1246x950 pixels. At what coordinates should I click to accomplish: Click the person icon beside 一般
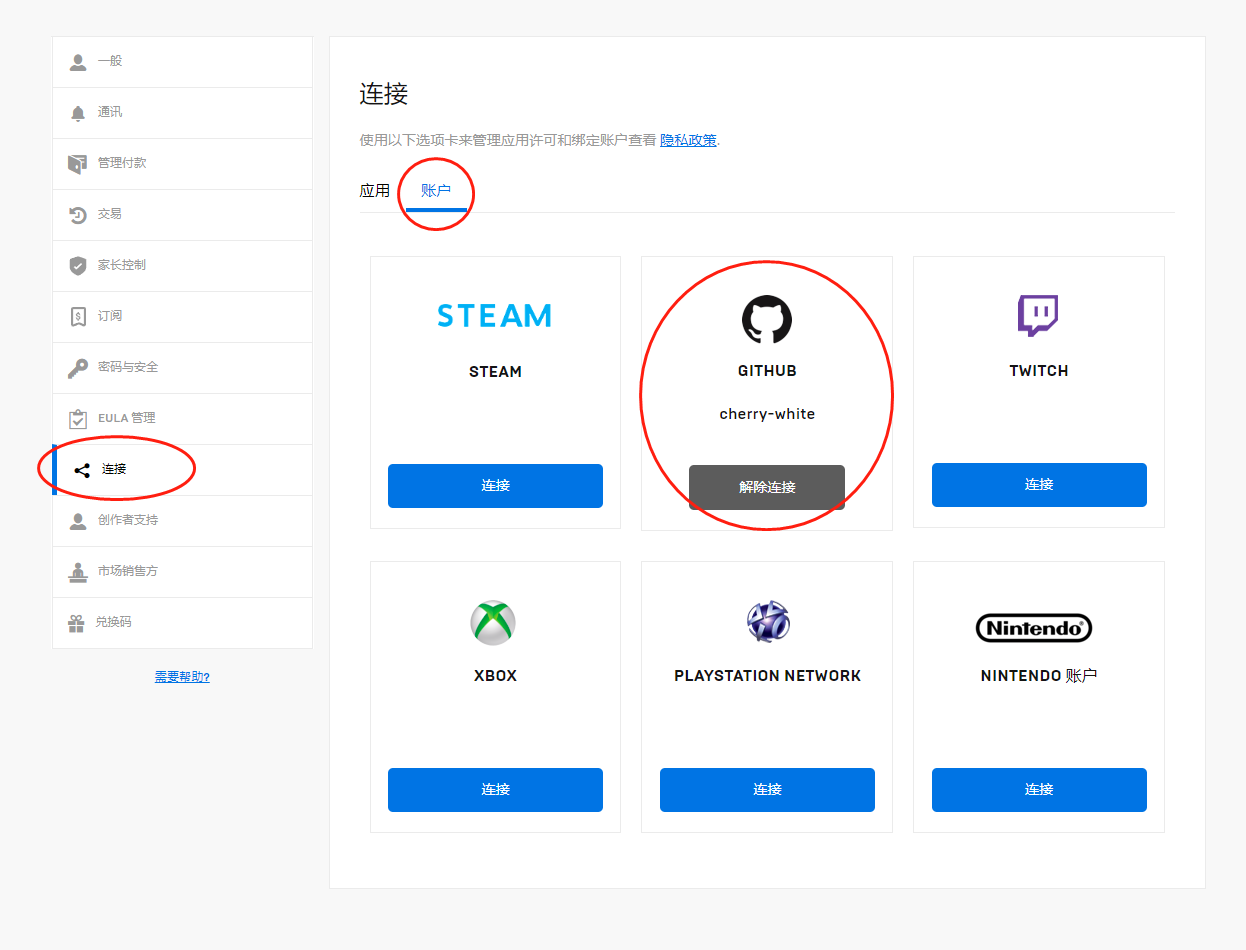78,62
